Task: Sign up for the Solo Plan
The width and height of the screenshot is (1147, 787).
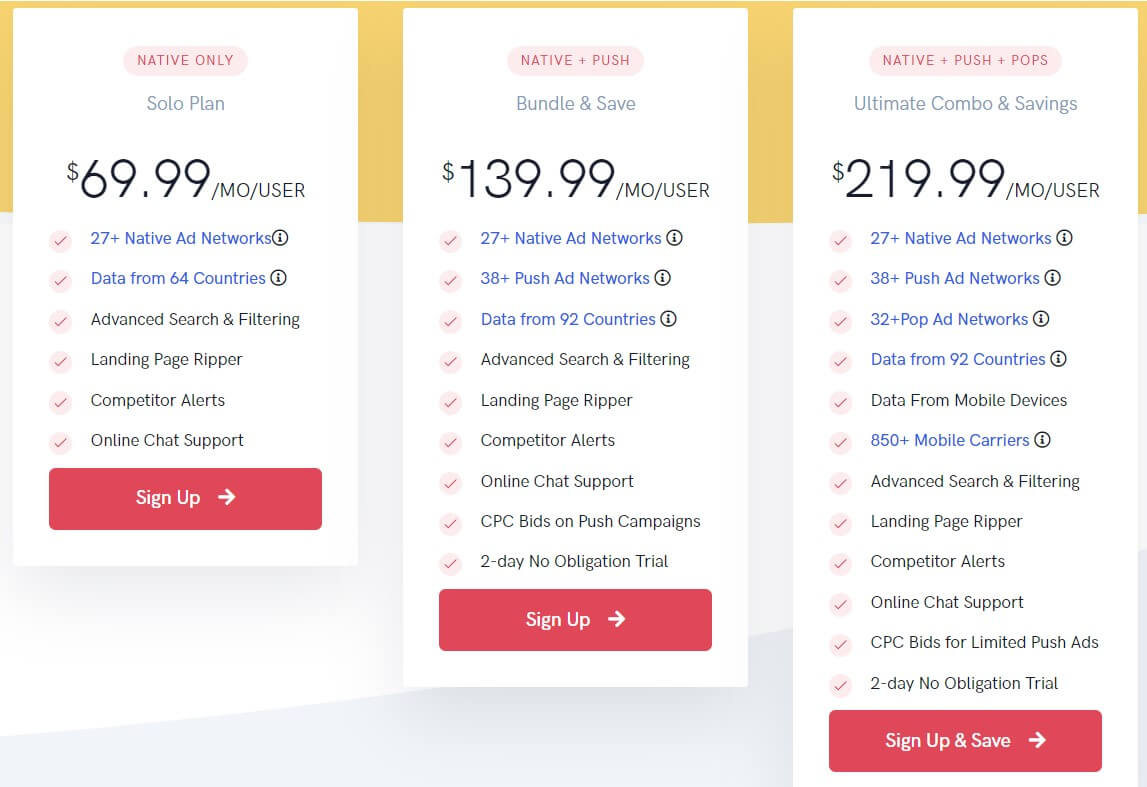Action: (185, 498)
